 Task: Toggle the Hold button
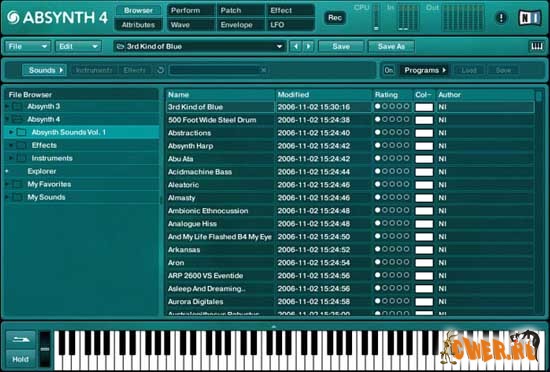(20, 359)
